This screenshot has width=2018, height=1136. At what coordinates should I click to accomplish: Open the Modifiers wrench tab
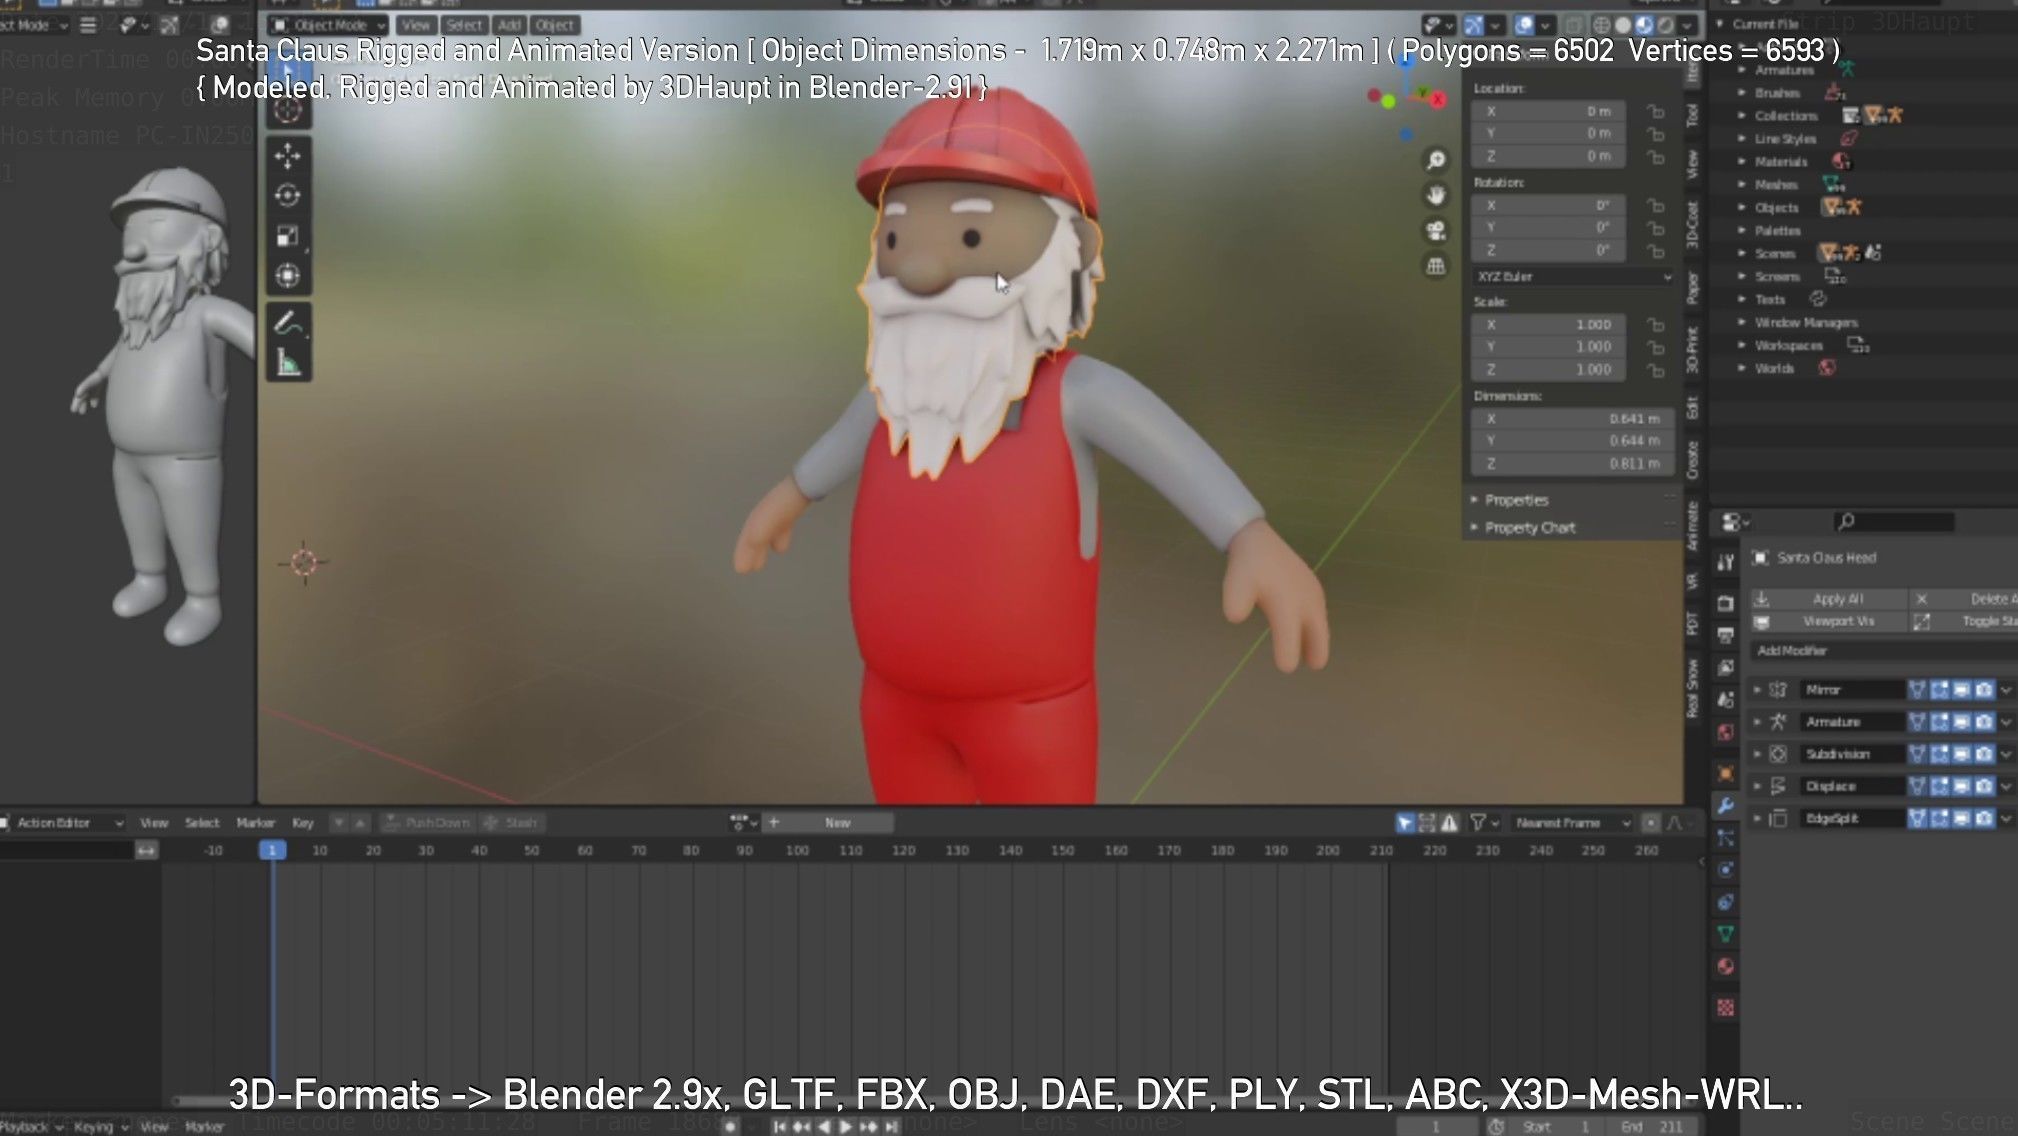1726,805
